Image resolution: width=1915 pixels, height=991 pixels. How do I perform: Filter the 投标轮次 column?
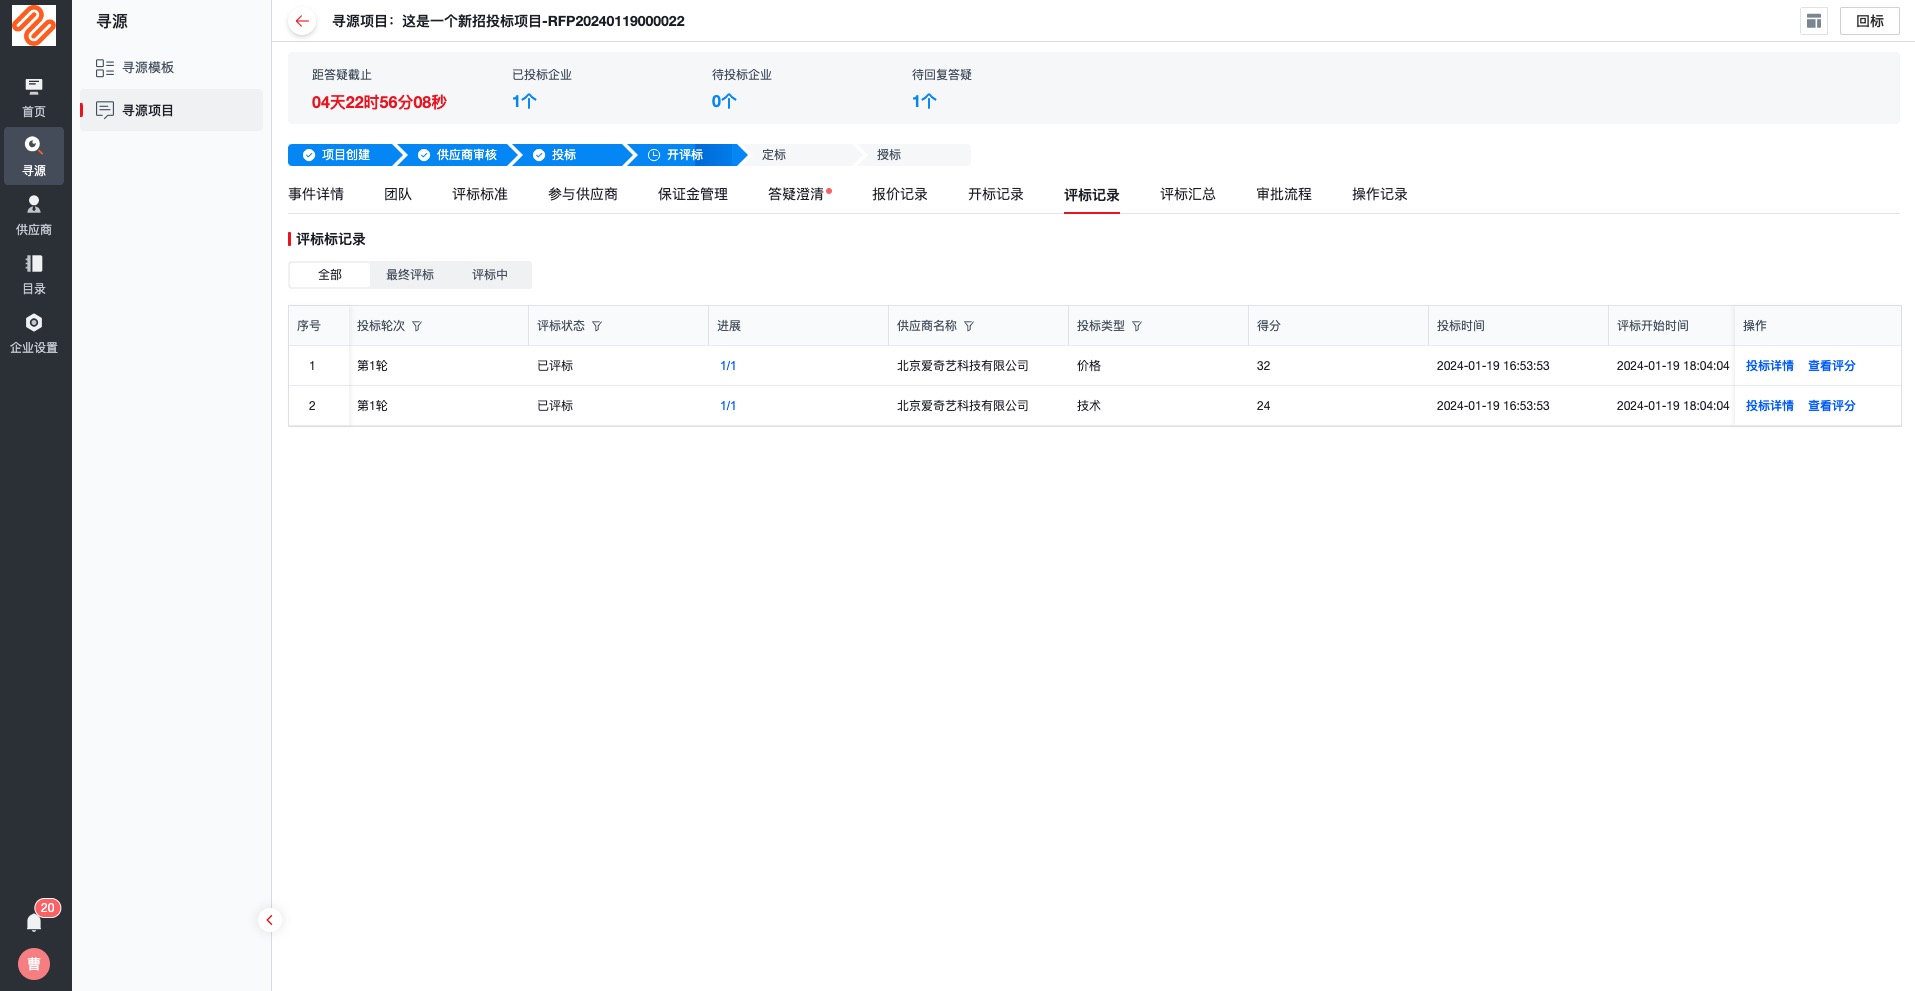(x=417, y=326)
